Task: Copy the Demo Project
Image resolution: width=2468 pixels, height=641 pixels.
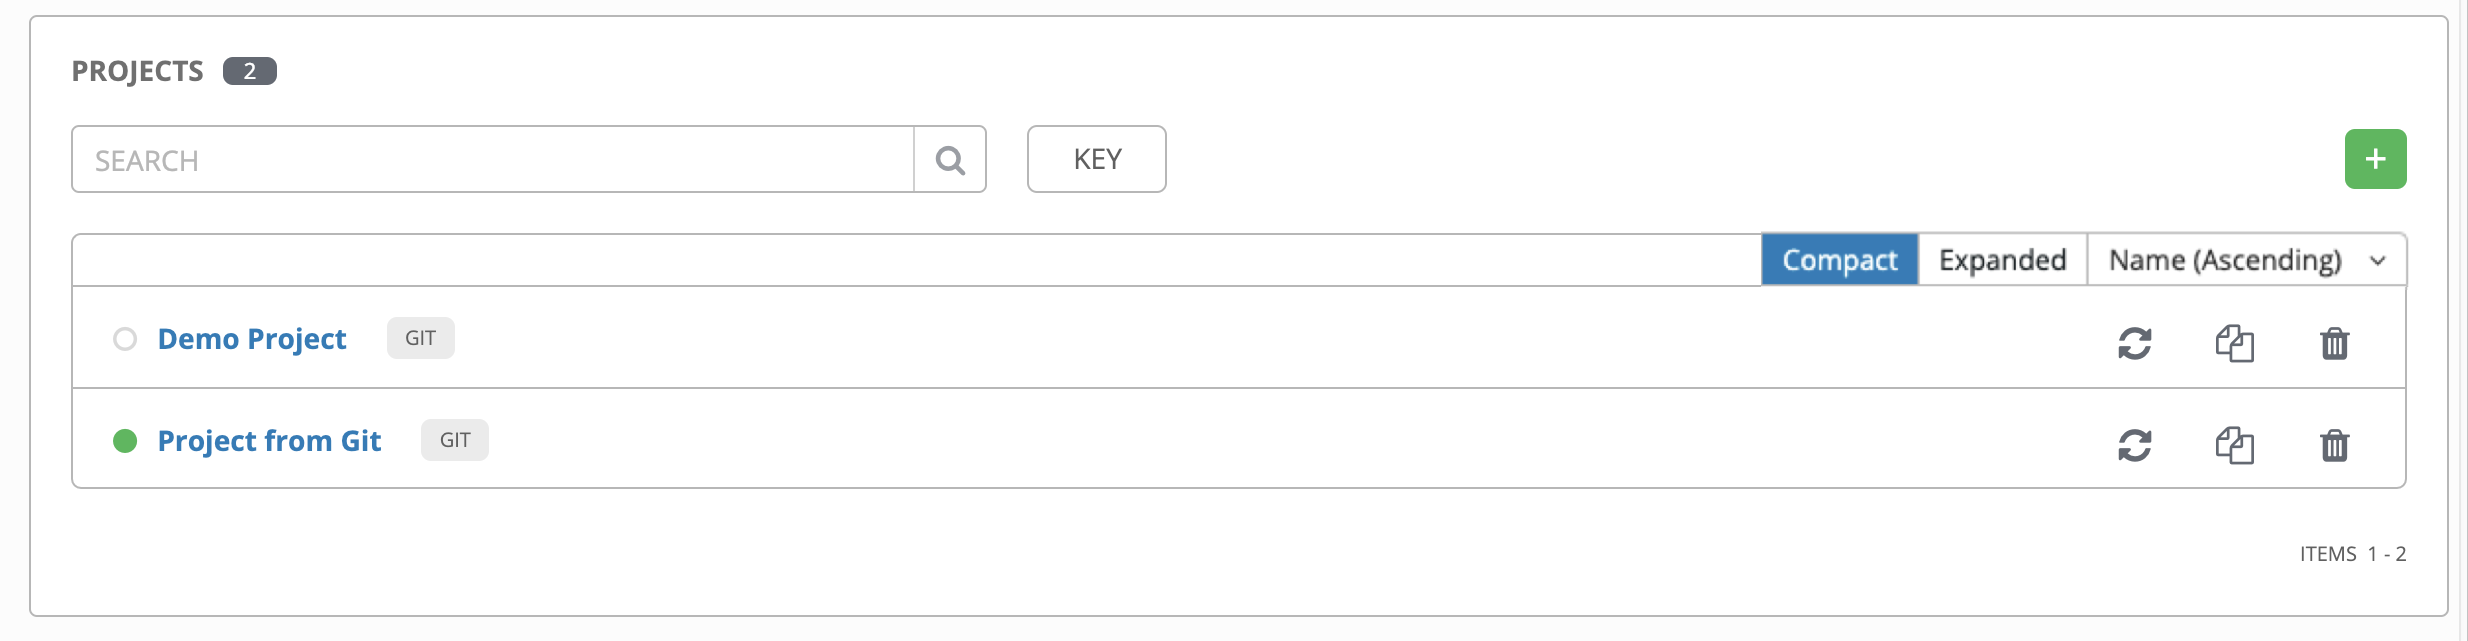Action: tap(2234, 343)
